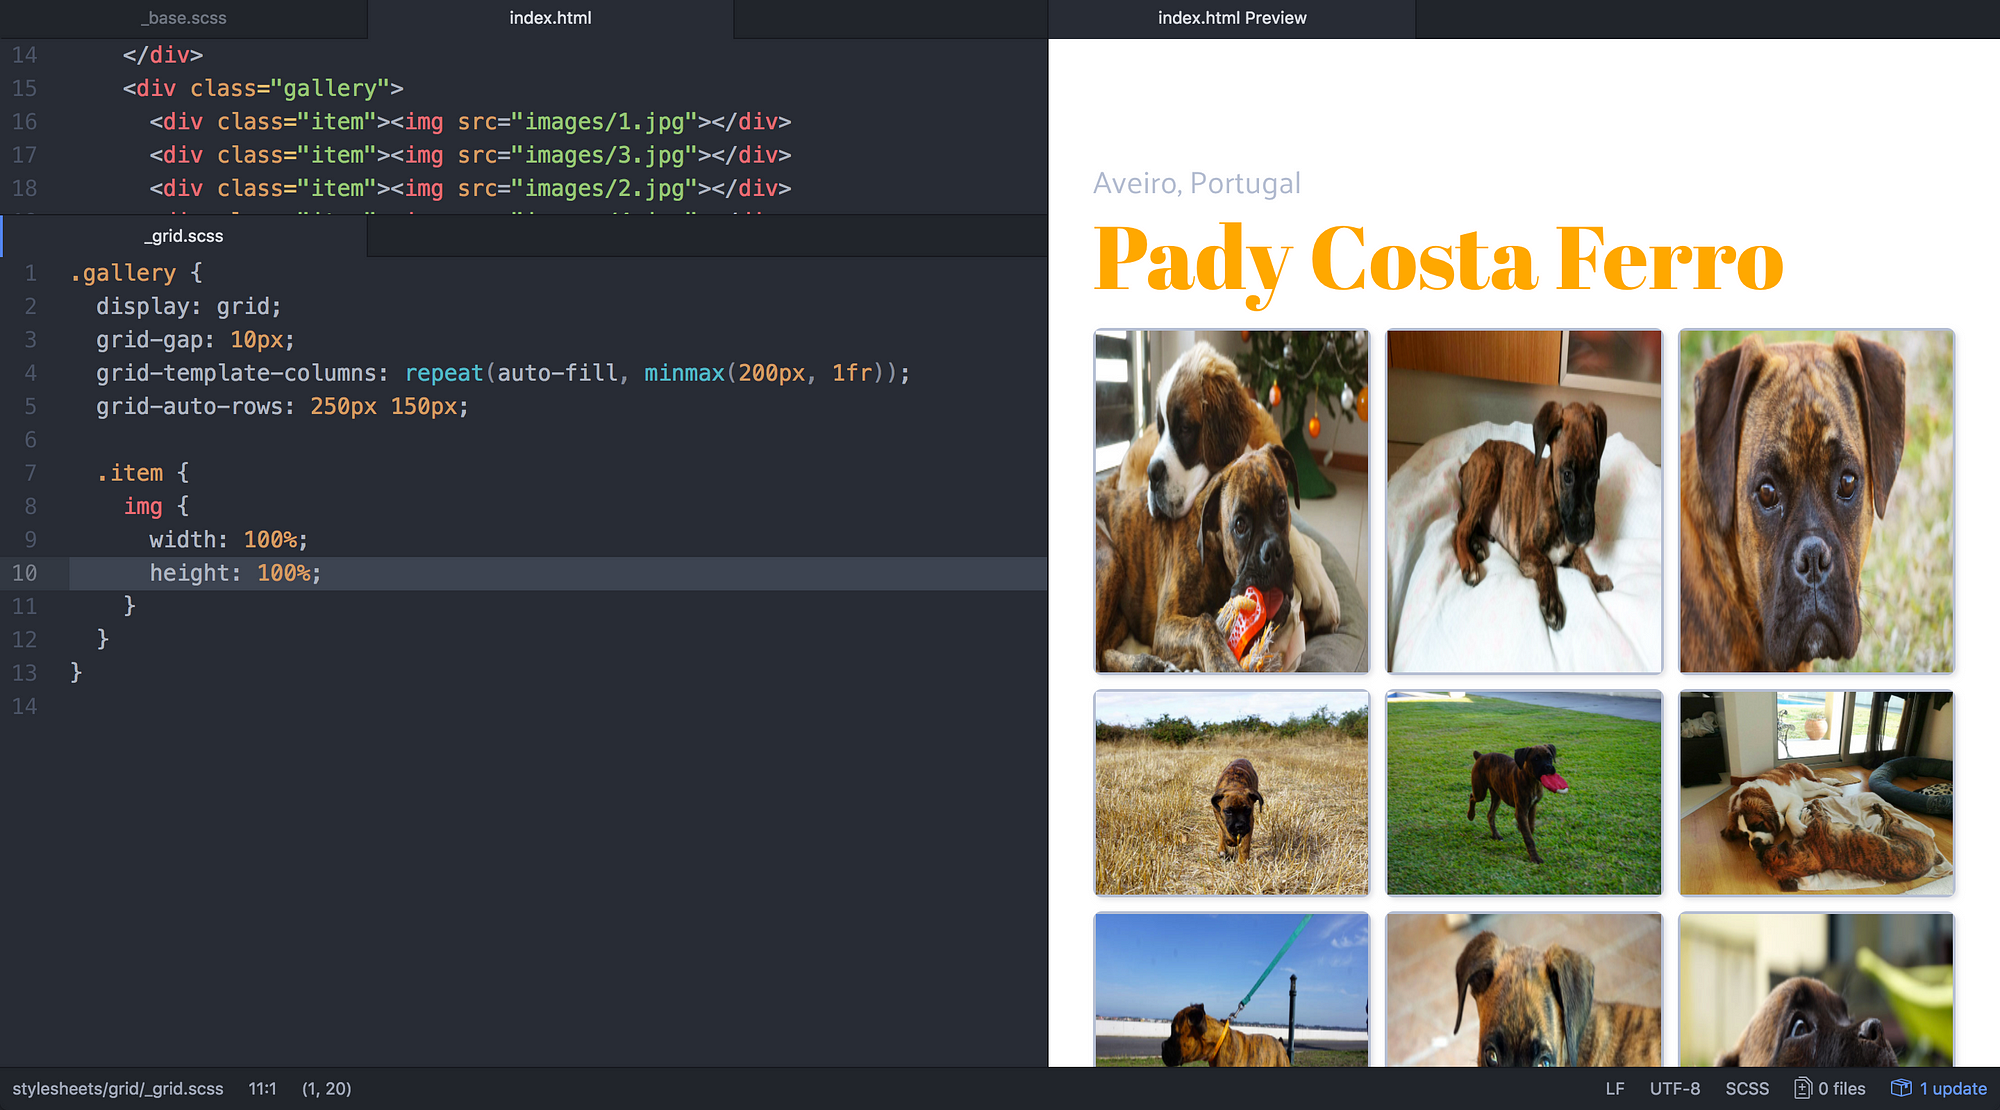The image size is (2000, 1110).
Task: Open the 1 update notification
Action: pos(1939,1088)
